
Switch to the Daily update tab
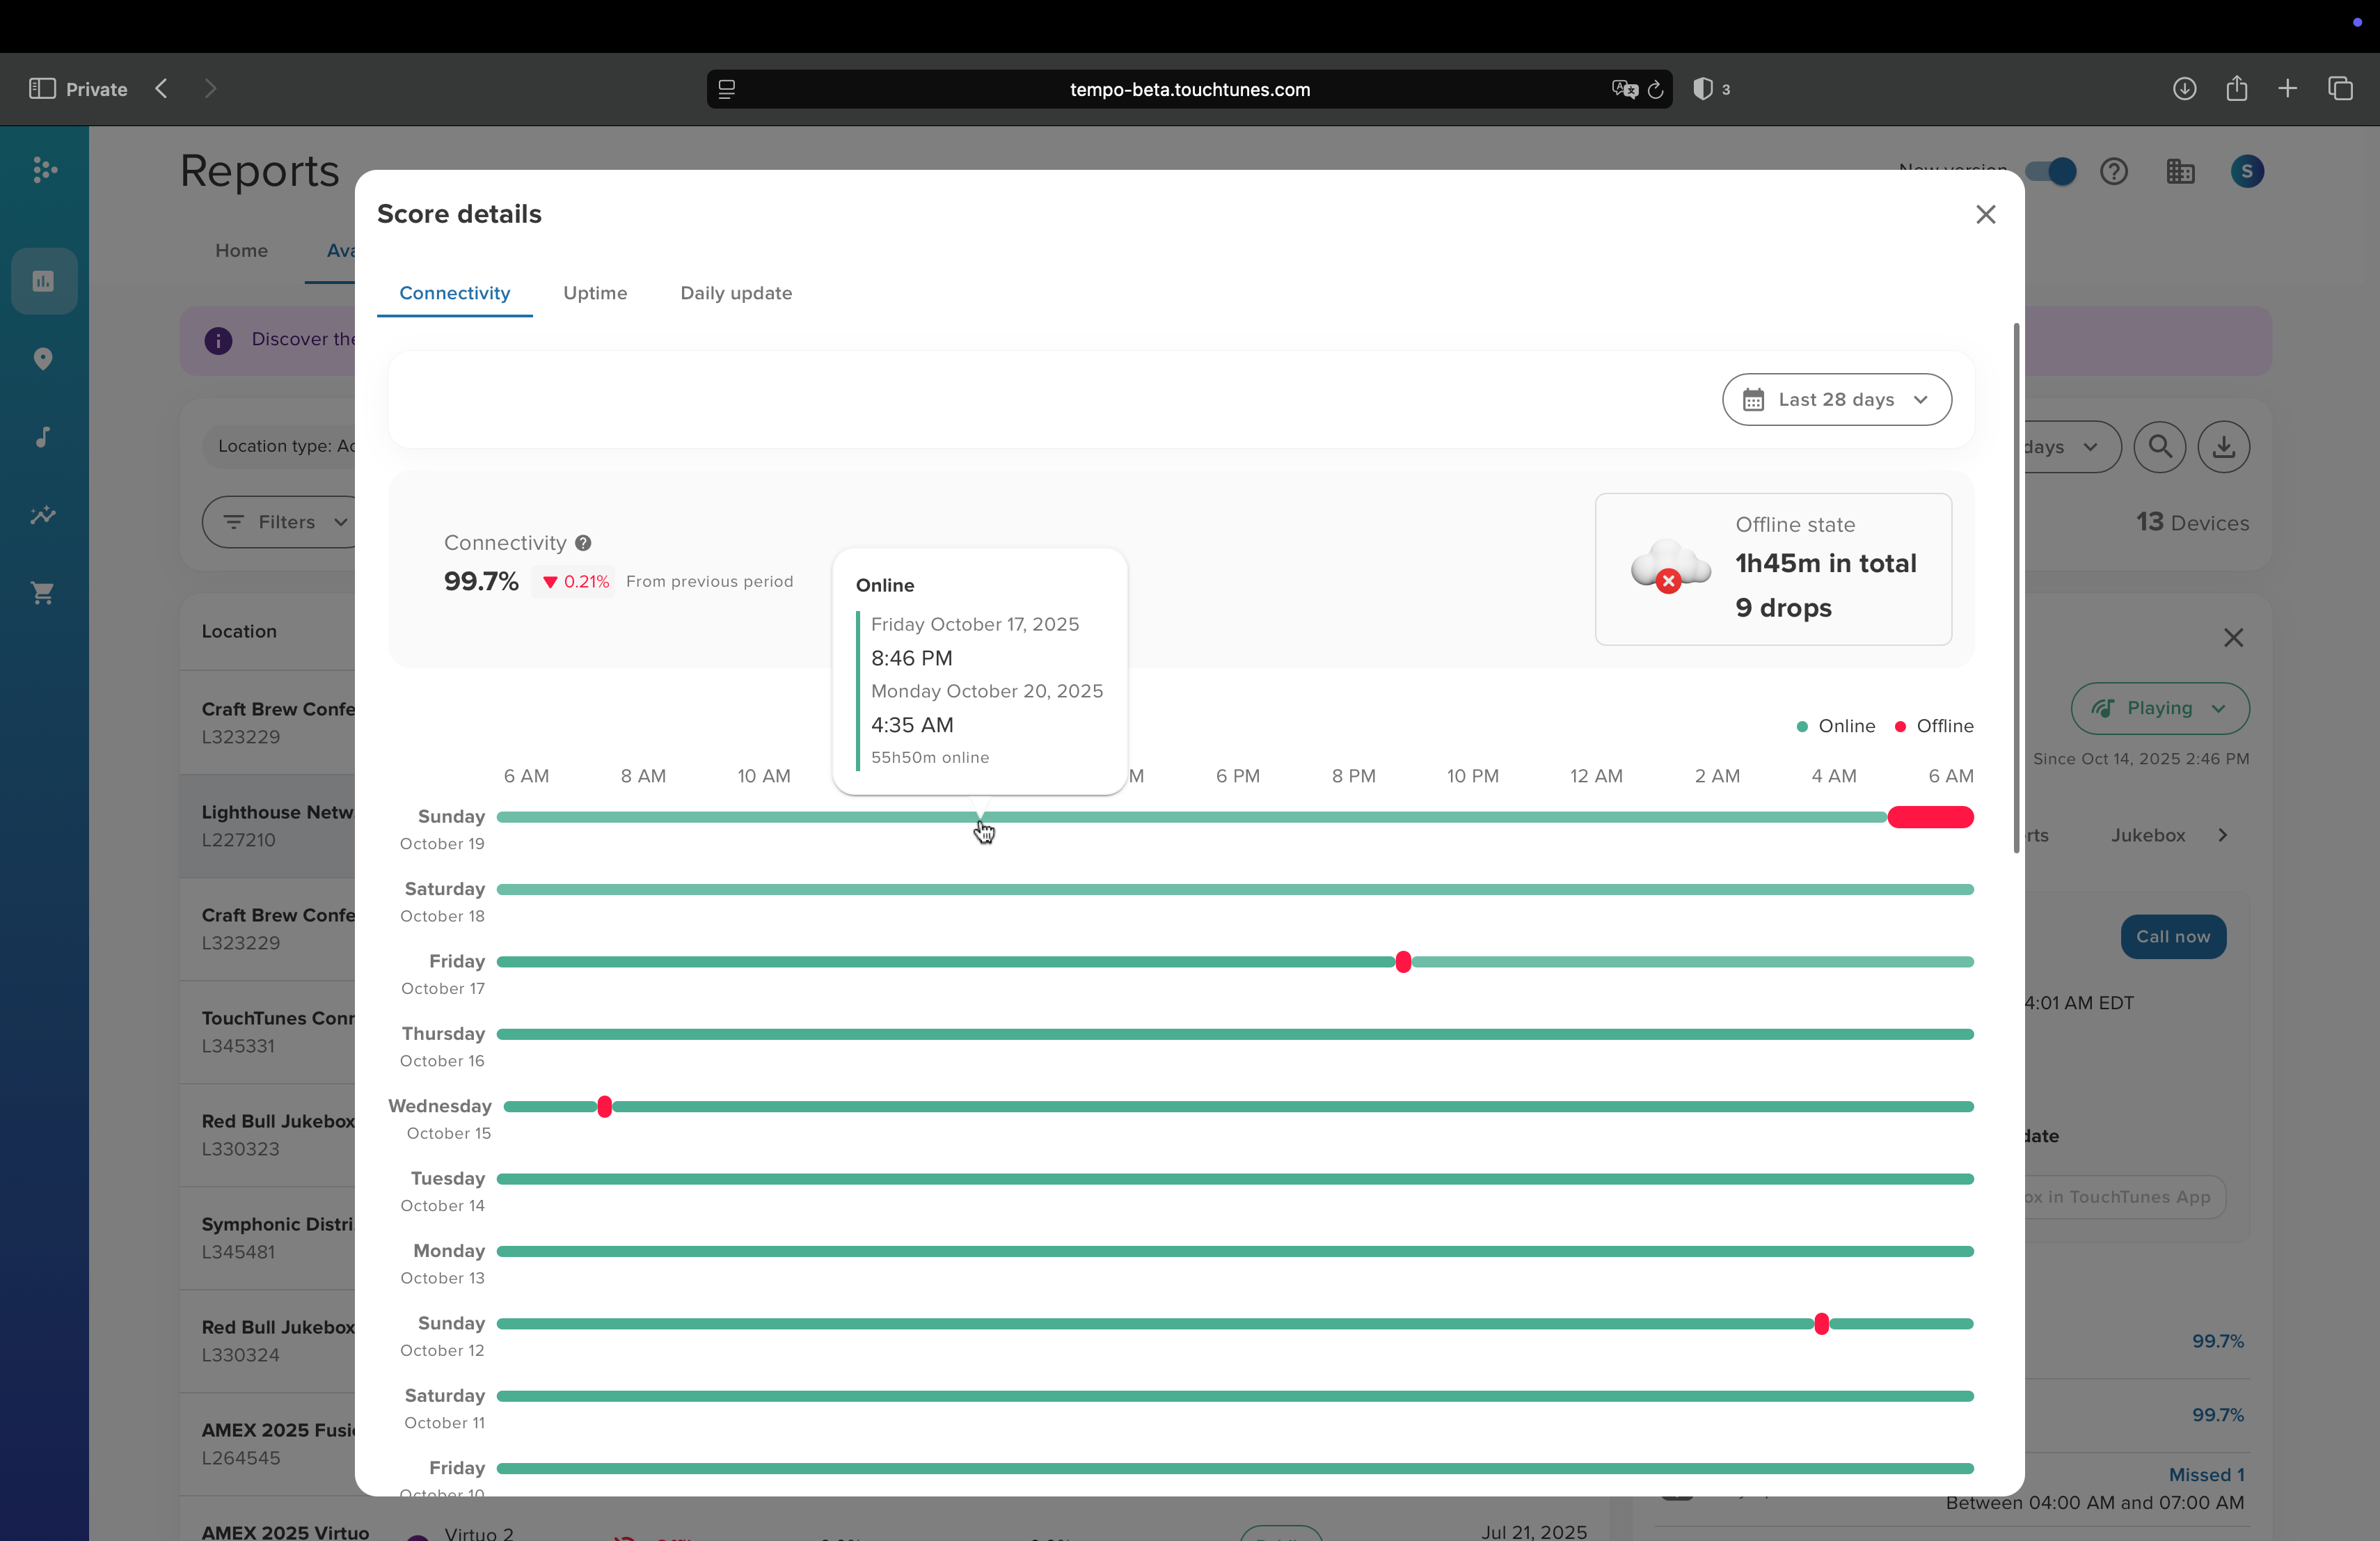(736, 293)
